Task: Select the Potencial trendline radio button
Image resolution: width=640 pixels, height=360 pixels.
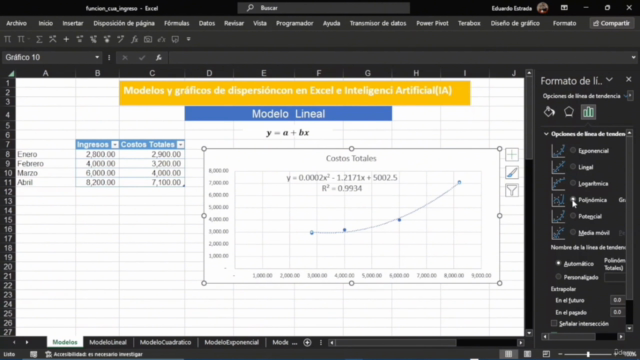Action: coord(573,216)
